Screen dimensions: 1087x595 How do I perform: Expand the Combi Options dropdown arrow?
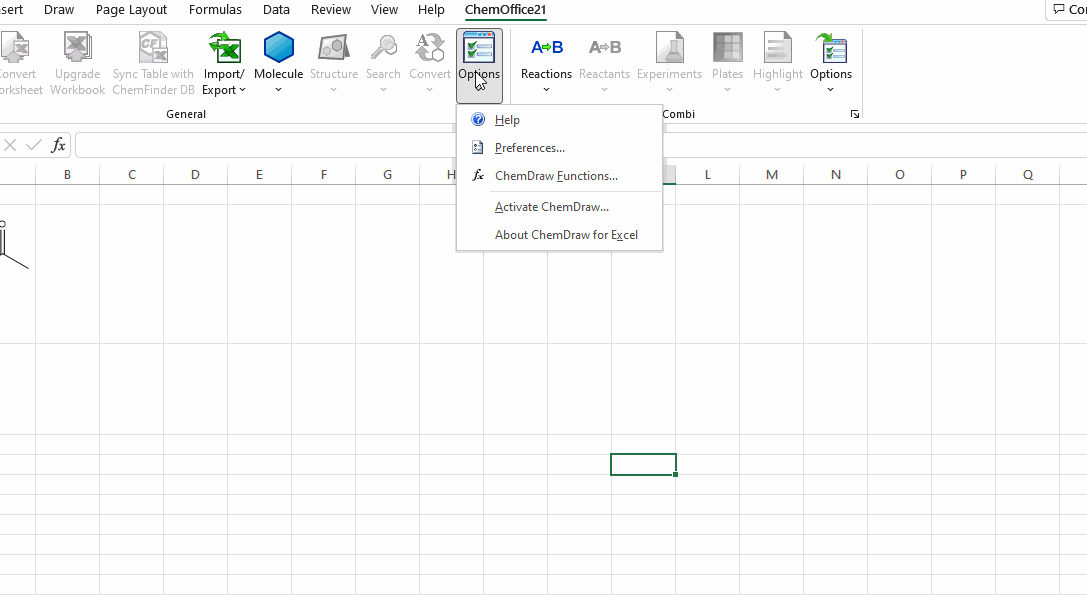[x=831, y=90]
